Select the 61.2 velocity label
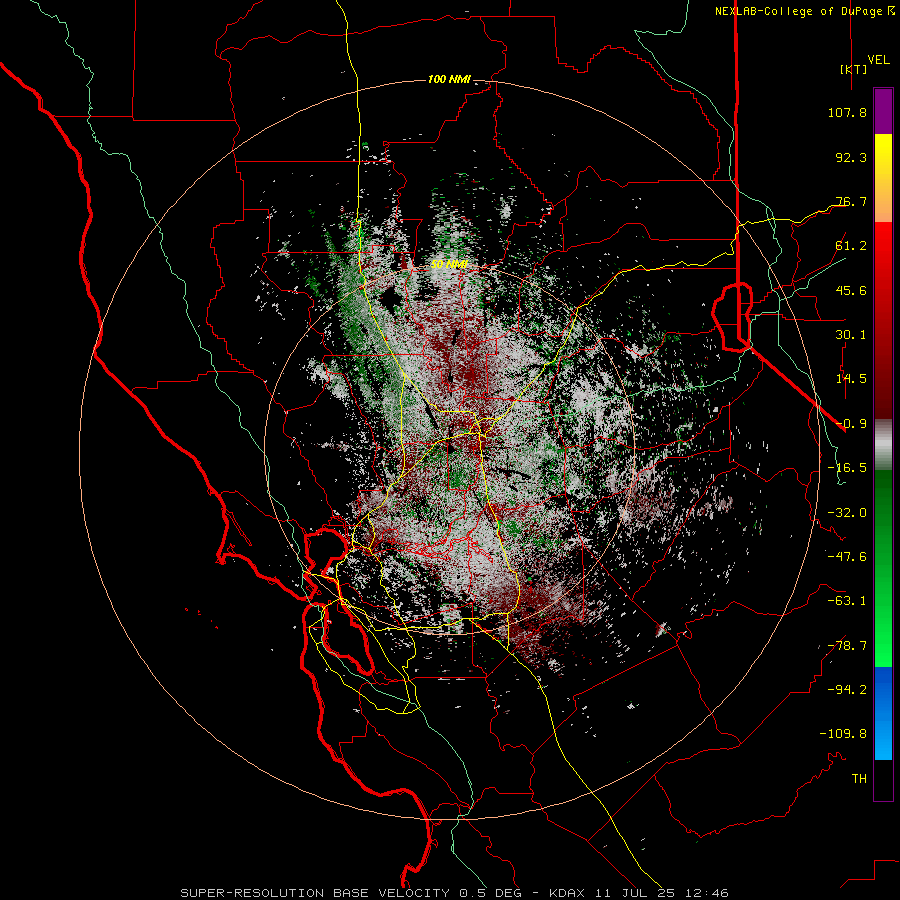This screenshot has width=900, height=900. (851, 246)
